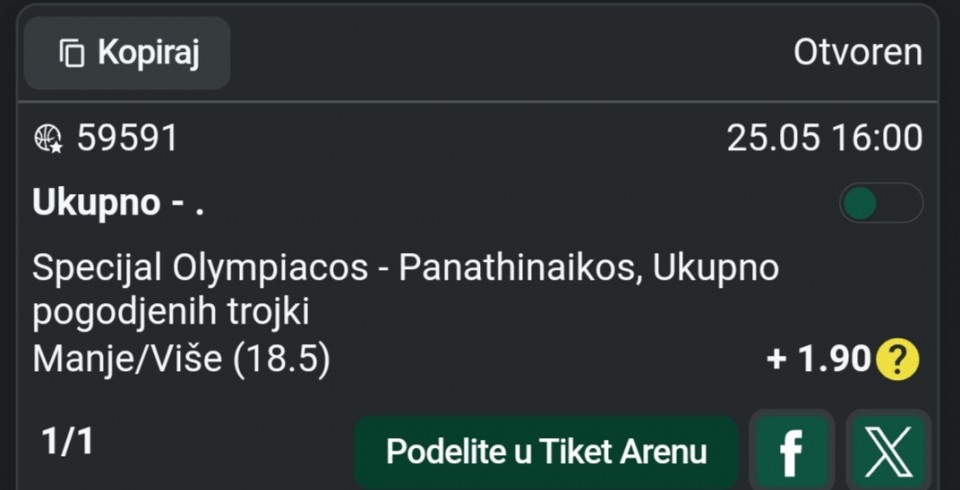Click the Manje/Više (18.5) market line
The height and width of the screenshot is (490, 960).
coord(181,359)
